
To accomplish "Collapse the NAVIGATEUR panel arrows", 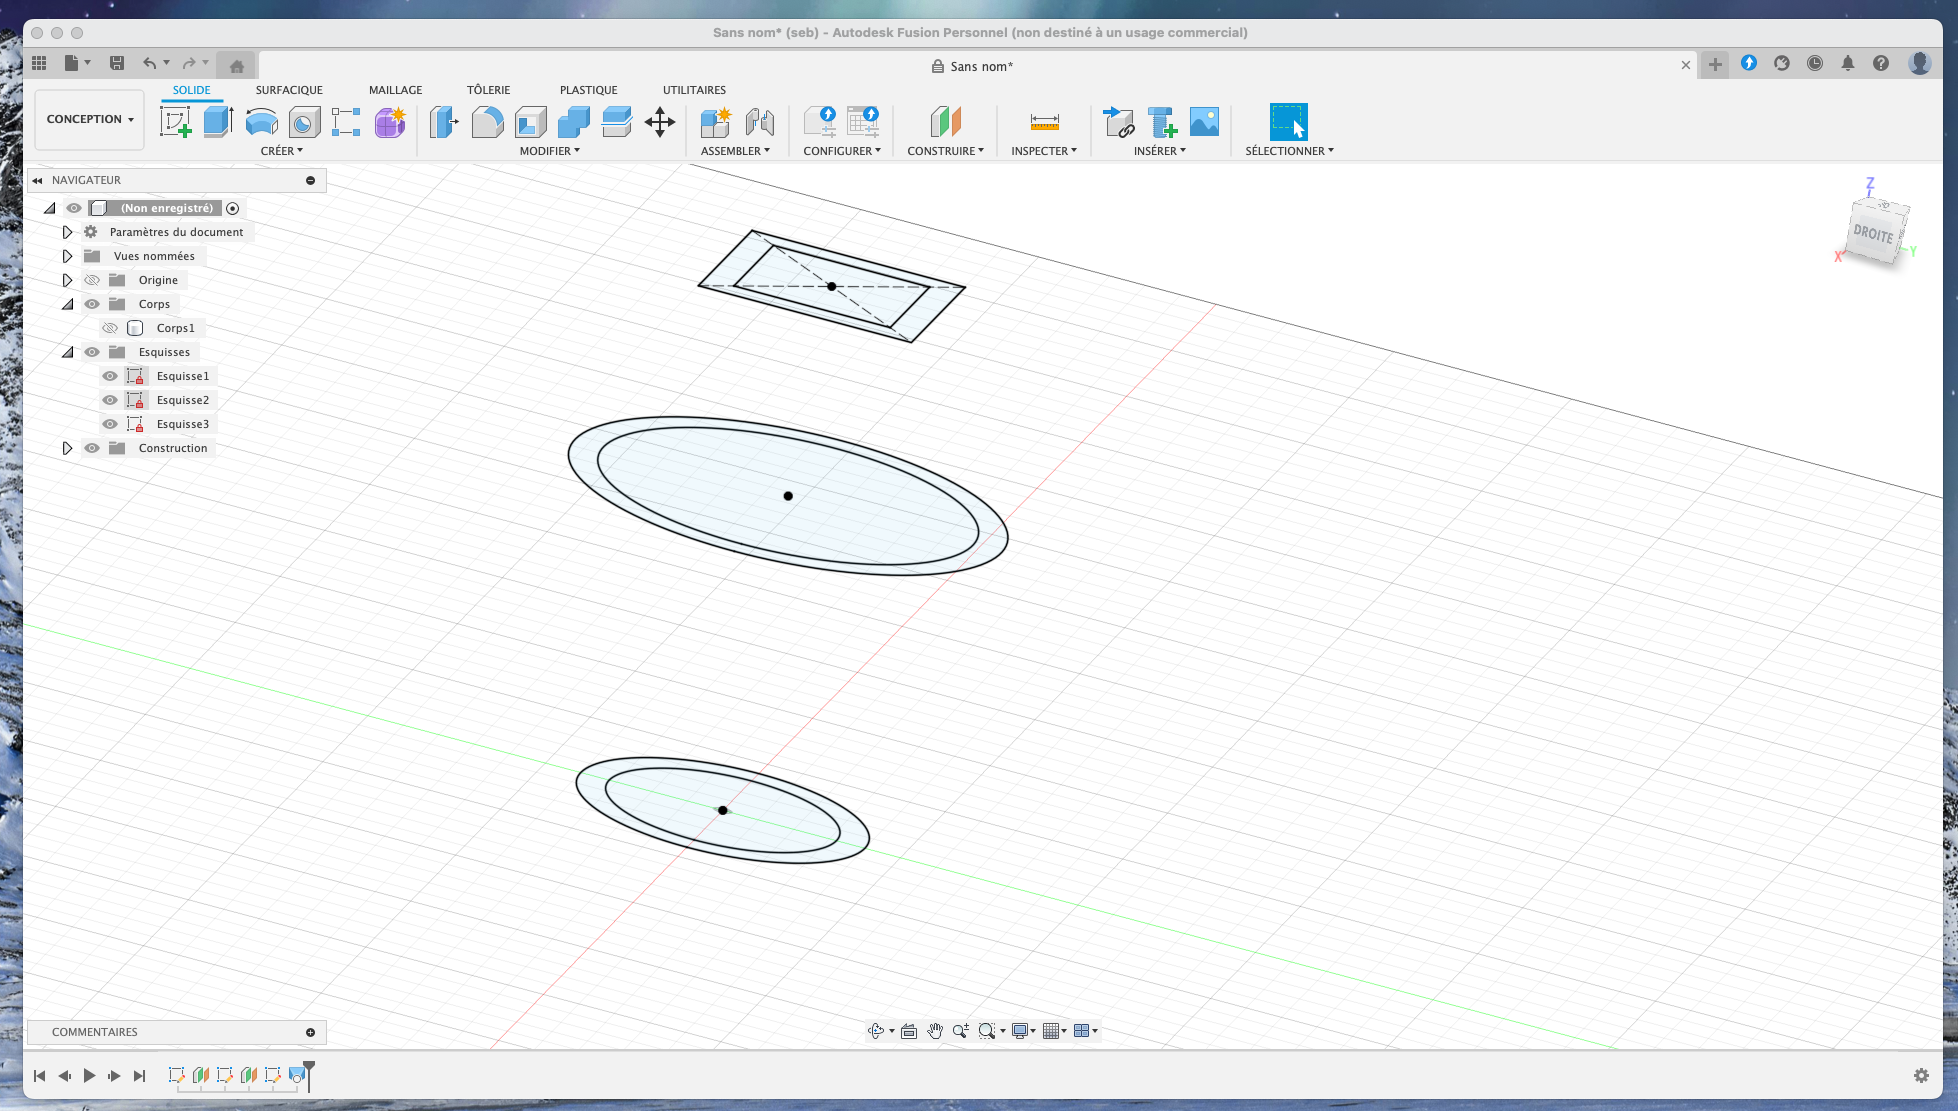I will [37, 181].
